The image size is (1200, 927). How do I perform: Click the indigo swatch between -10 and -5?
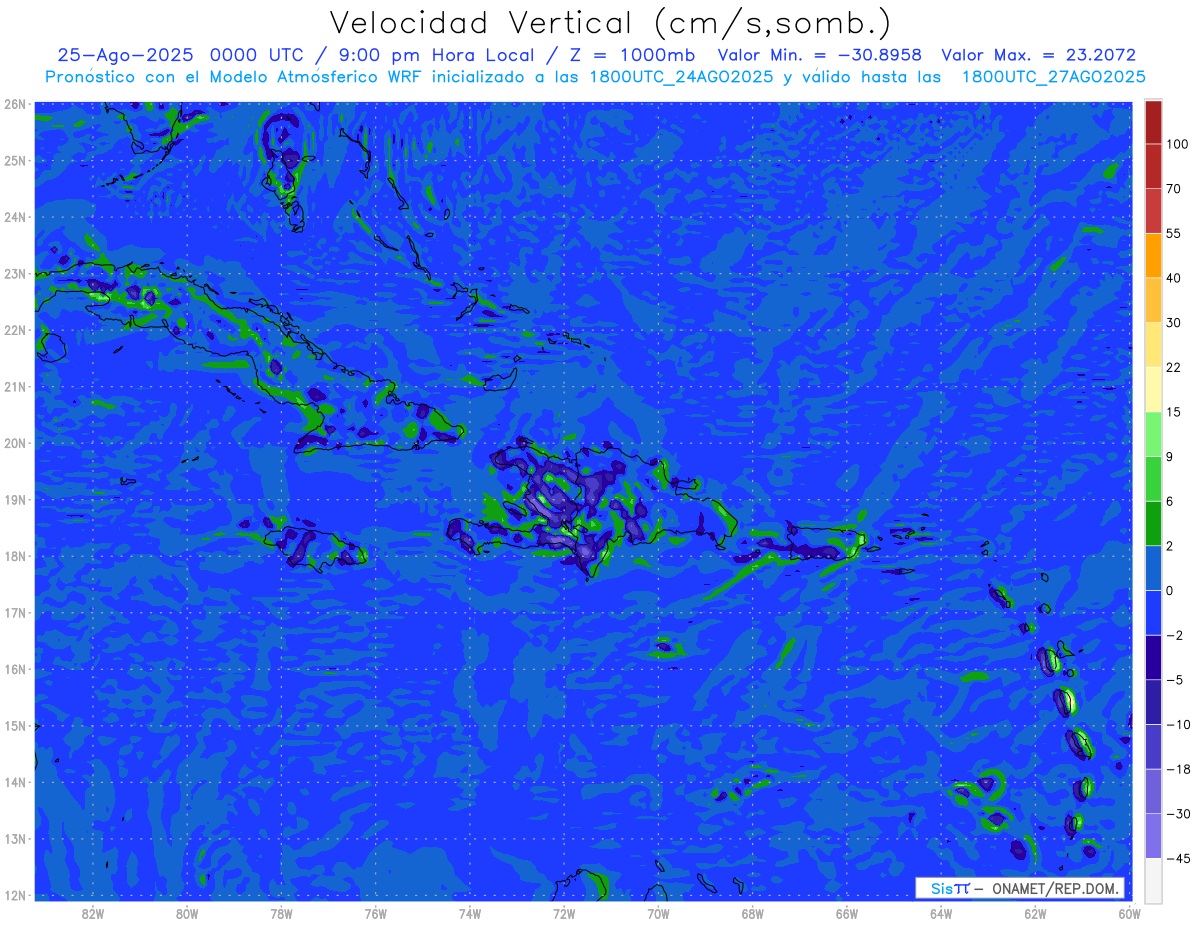1153,702
